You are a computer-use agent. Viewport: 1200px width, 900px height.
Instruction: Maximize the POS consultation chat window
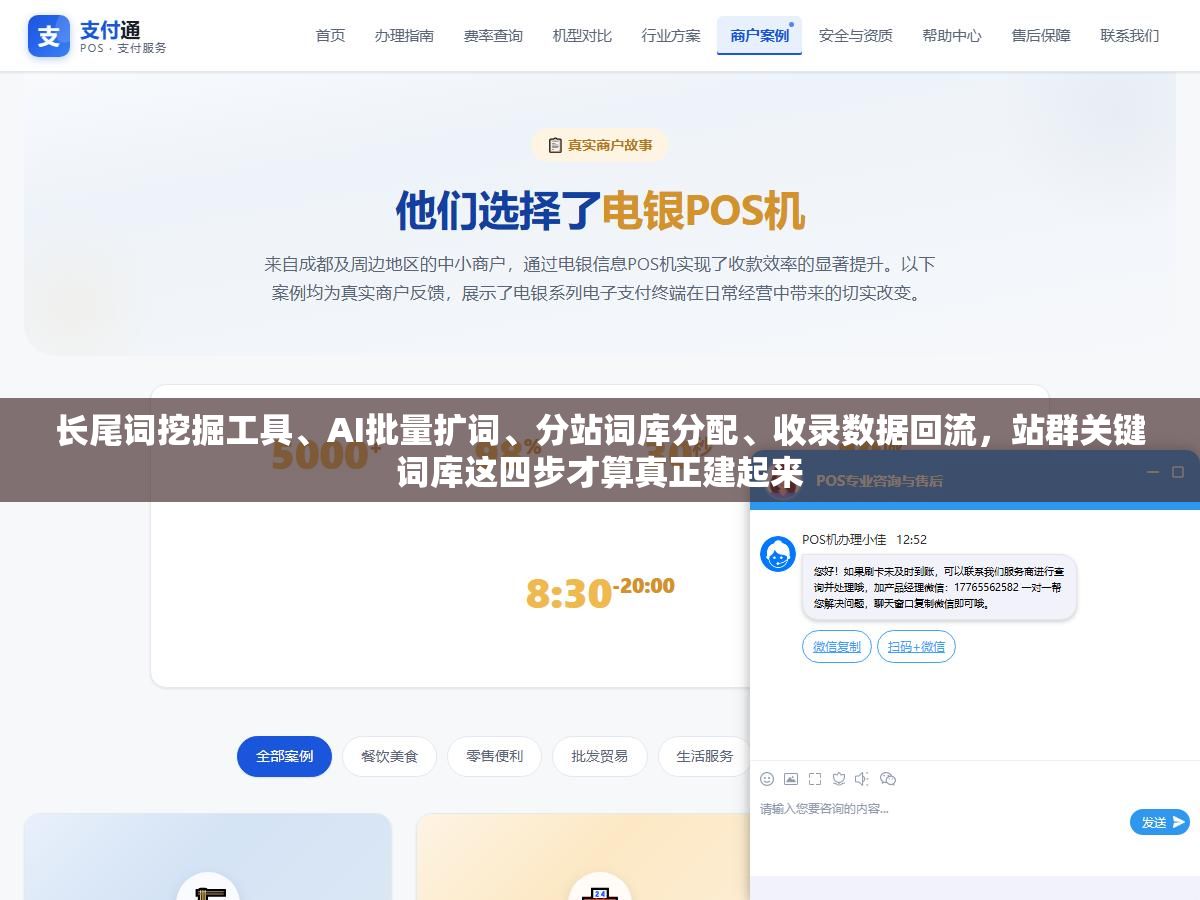[1177, 472]
